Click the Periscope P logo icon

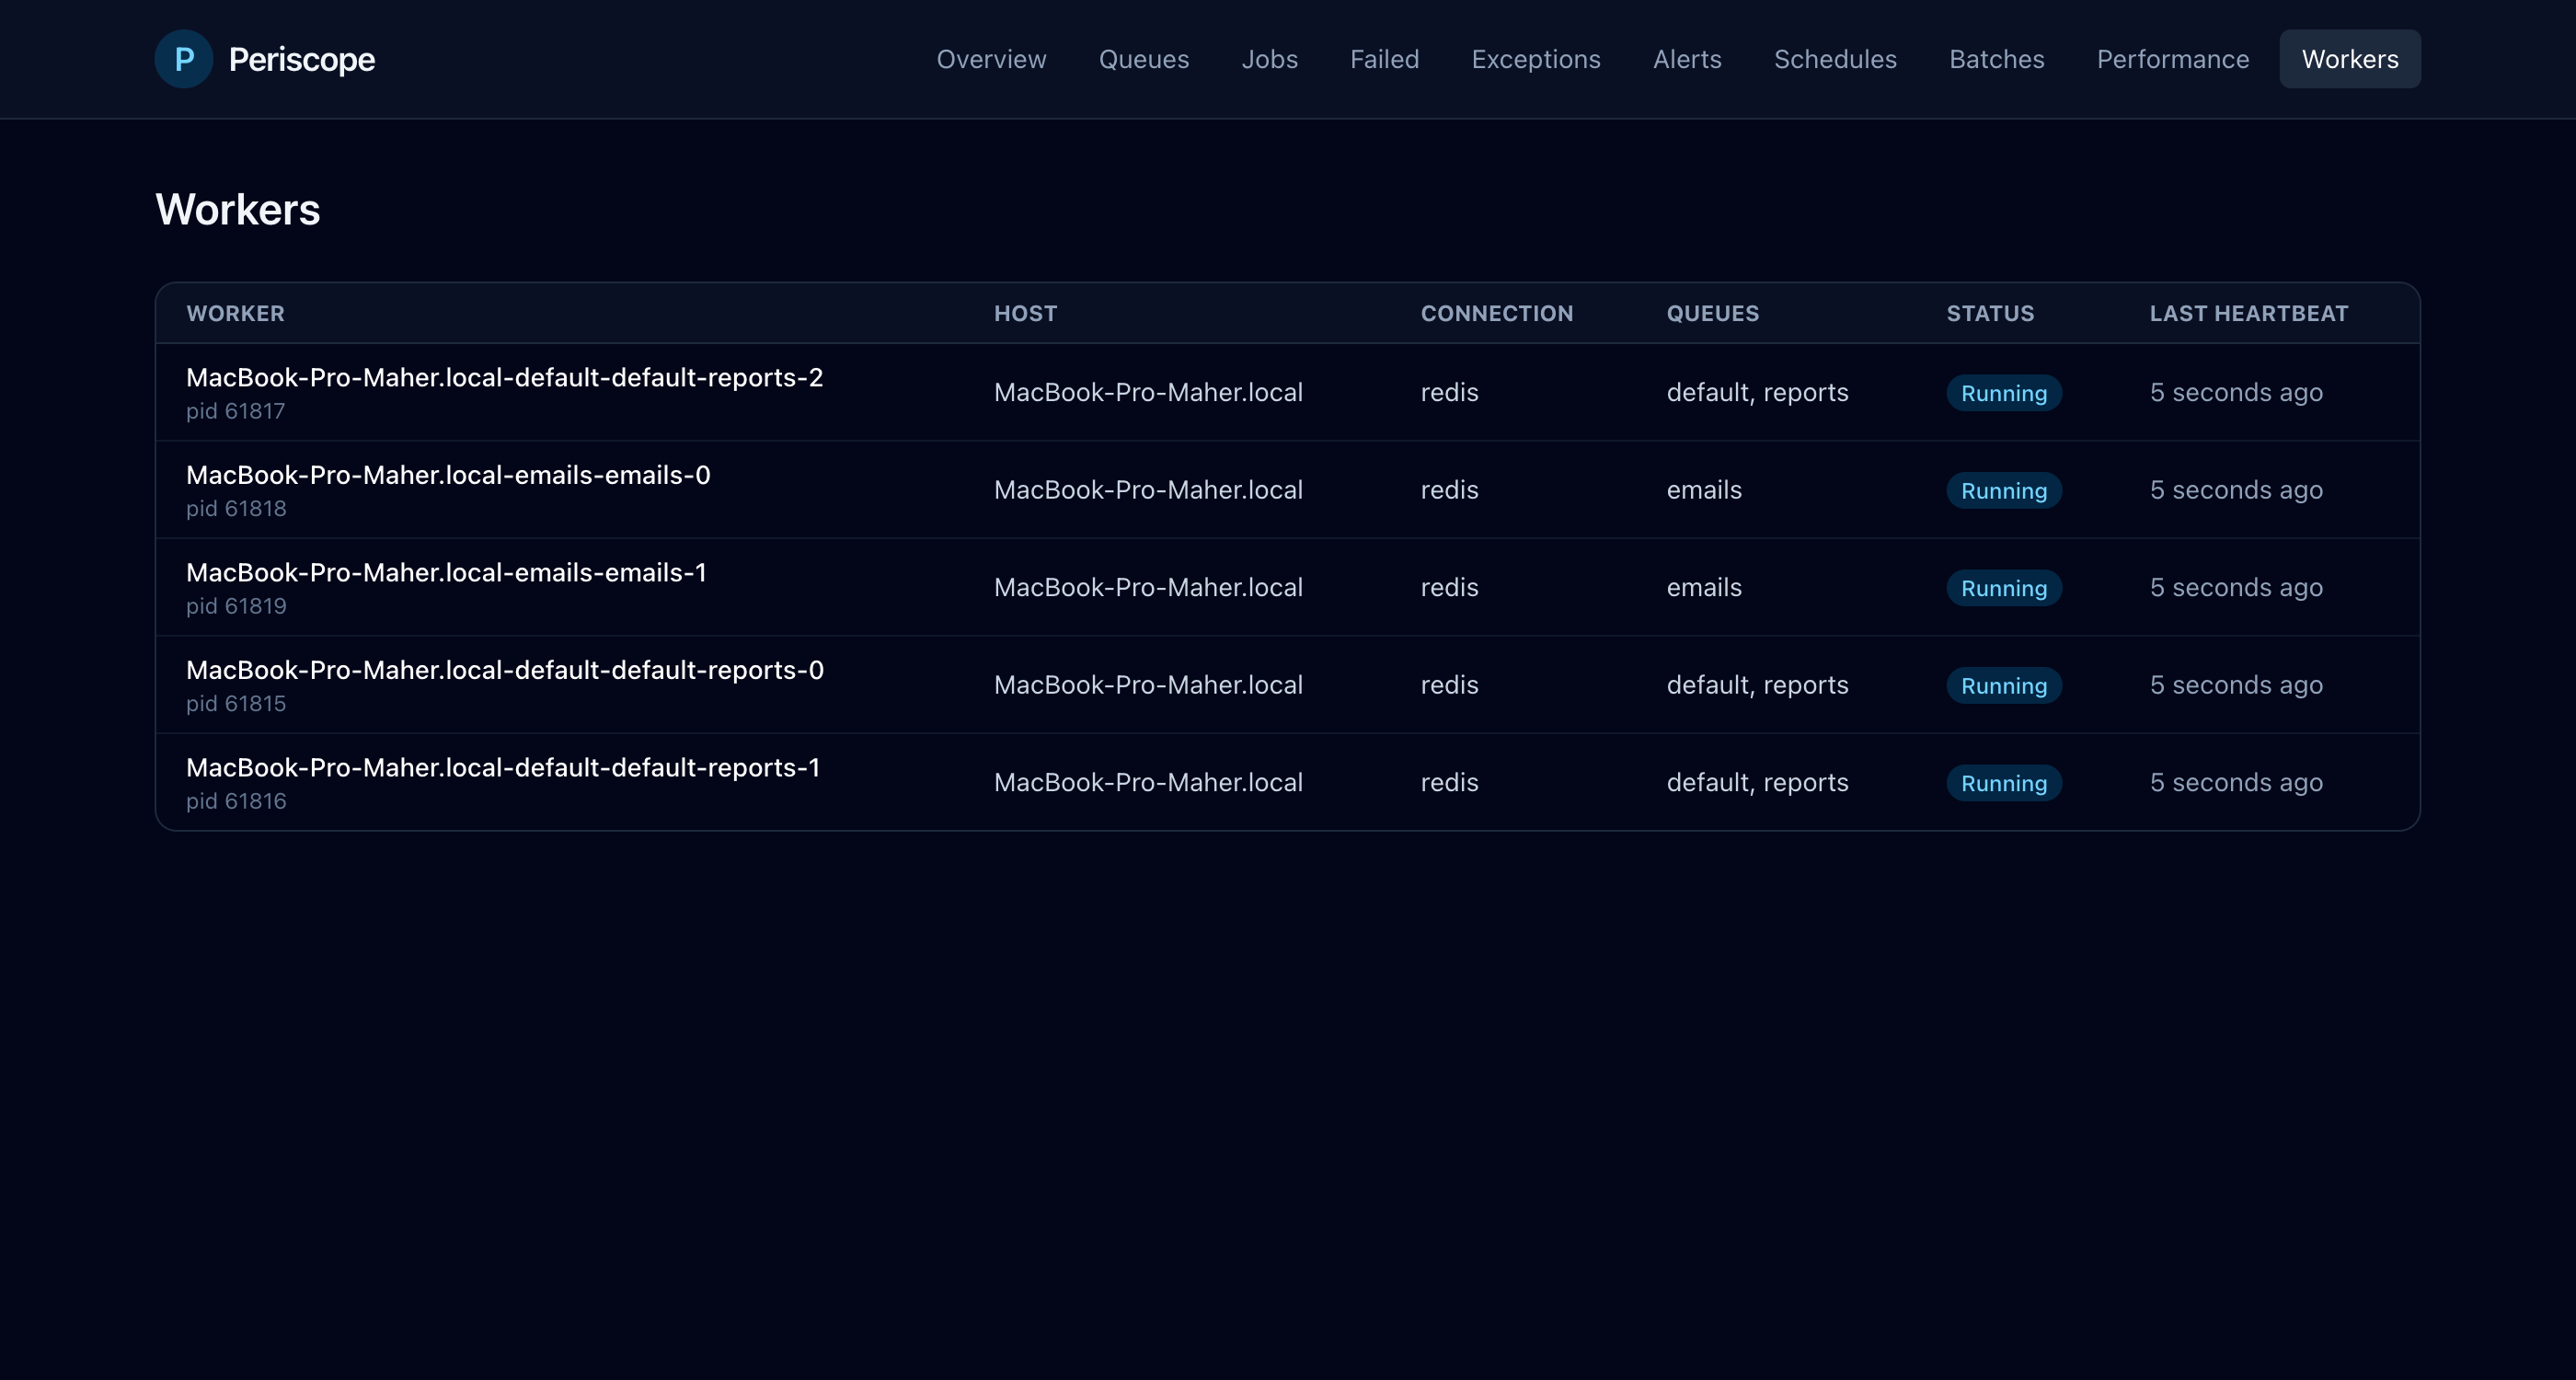coord(184,59)
